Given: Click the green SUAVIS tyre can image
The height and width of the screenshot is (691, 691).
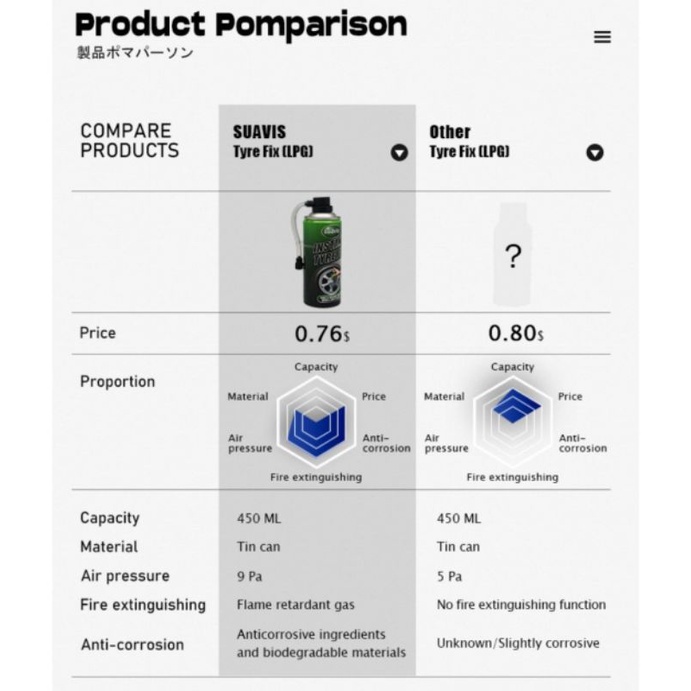Looking at the screenshot, I should 317,252.
